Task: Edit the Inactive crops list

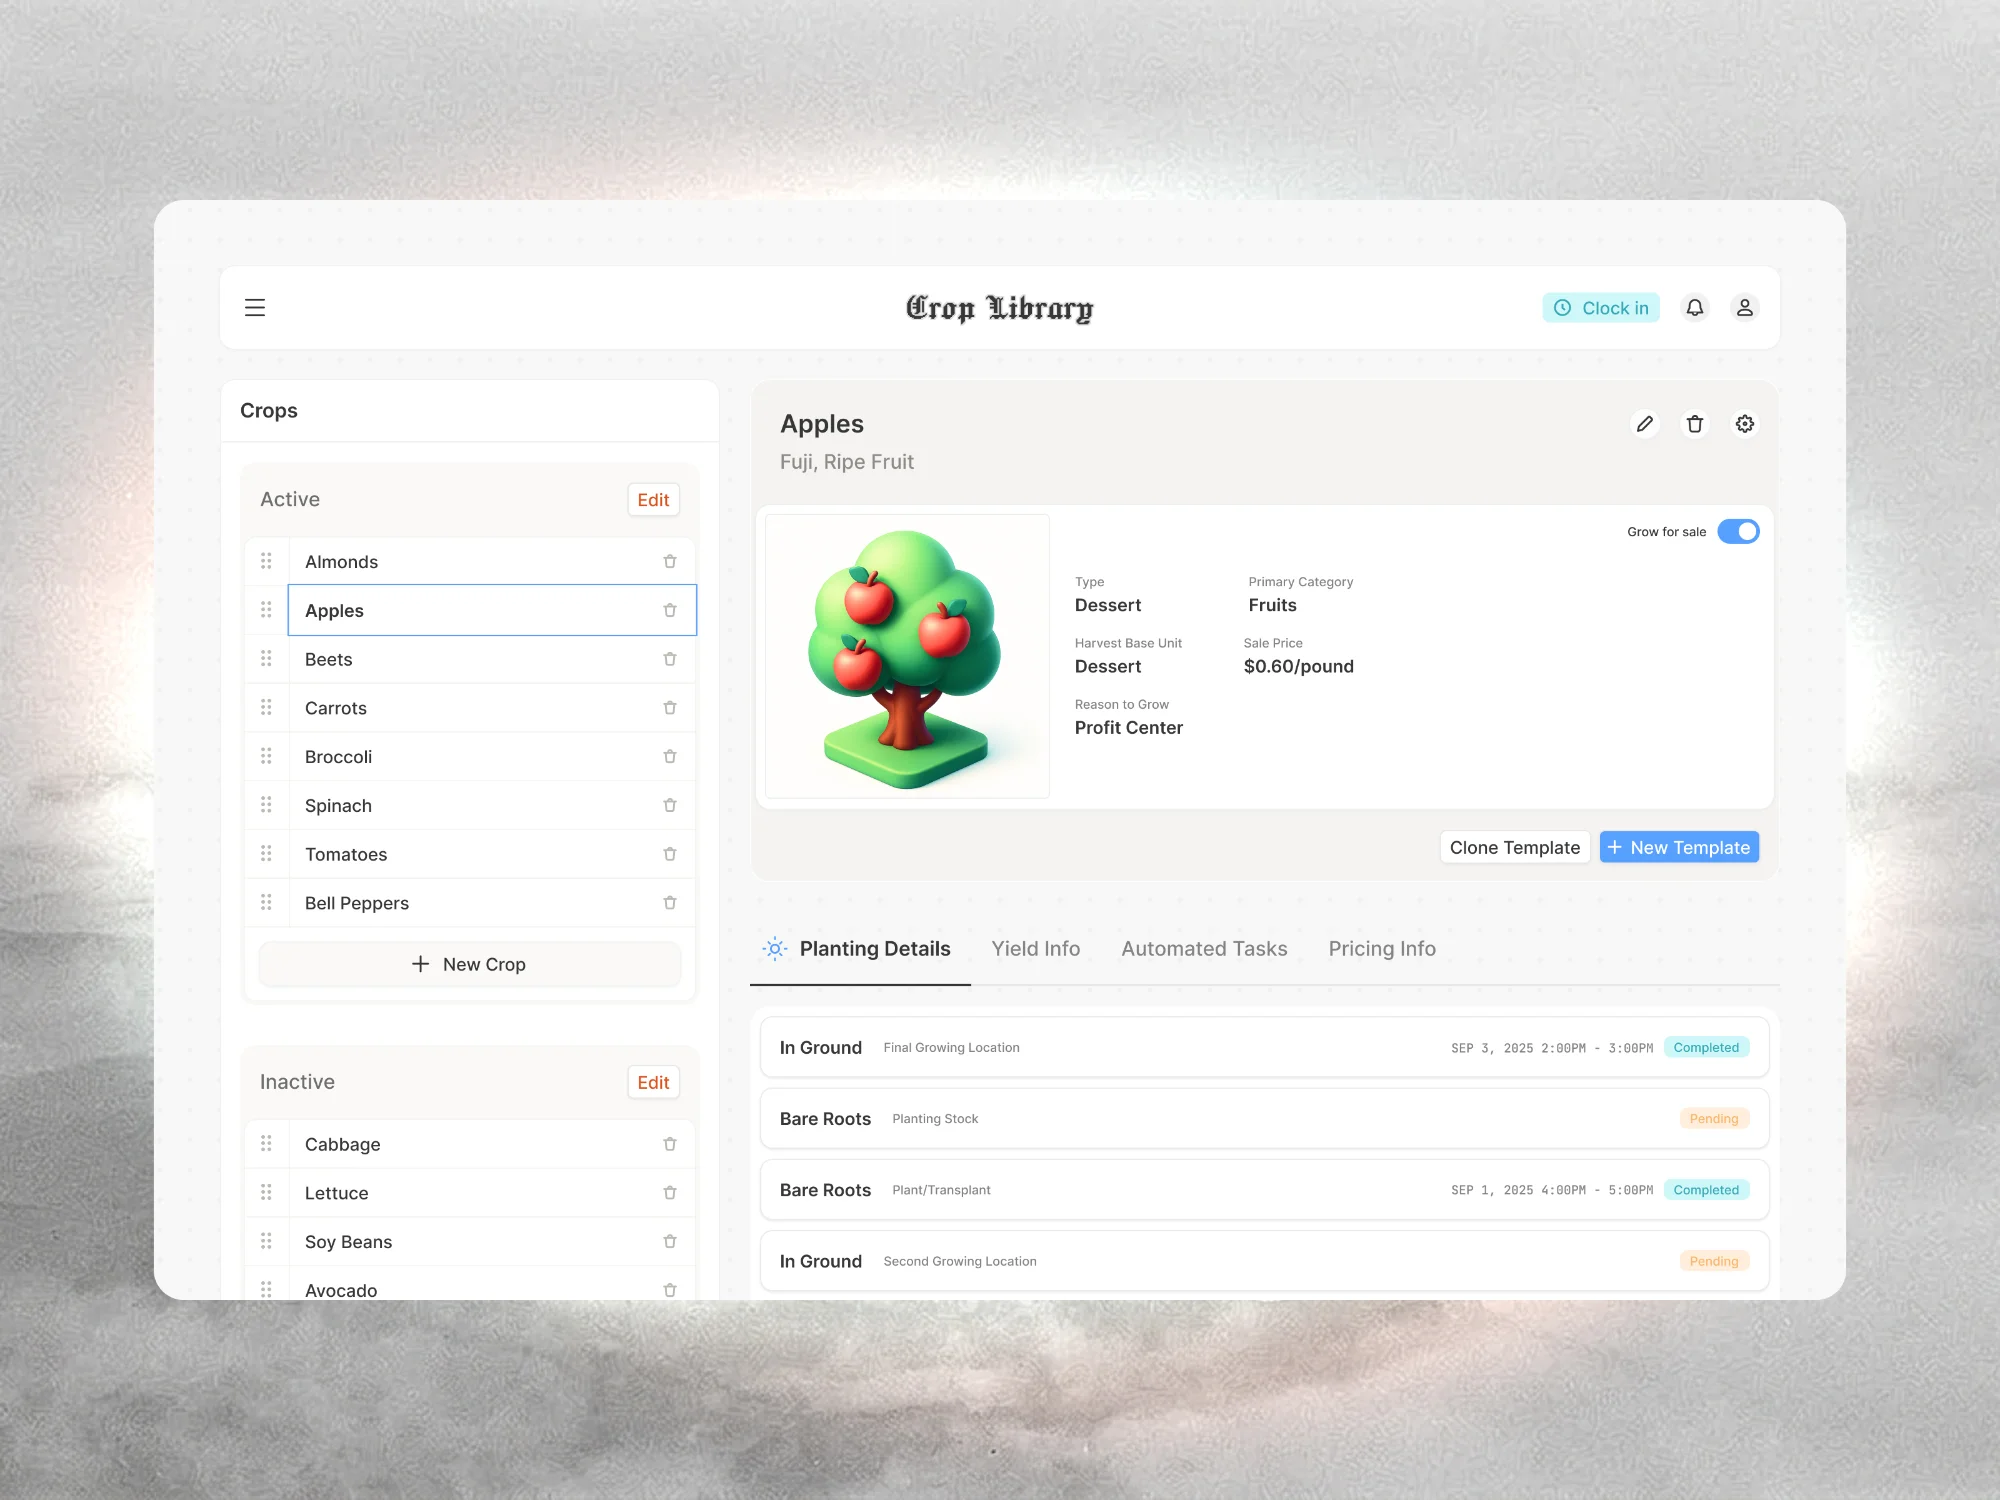Action: tap(653, 1082)
